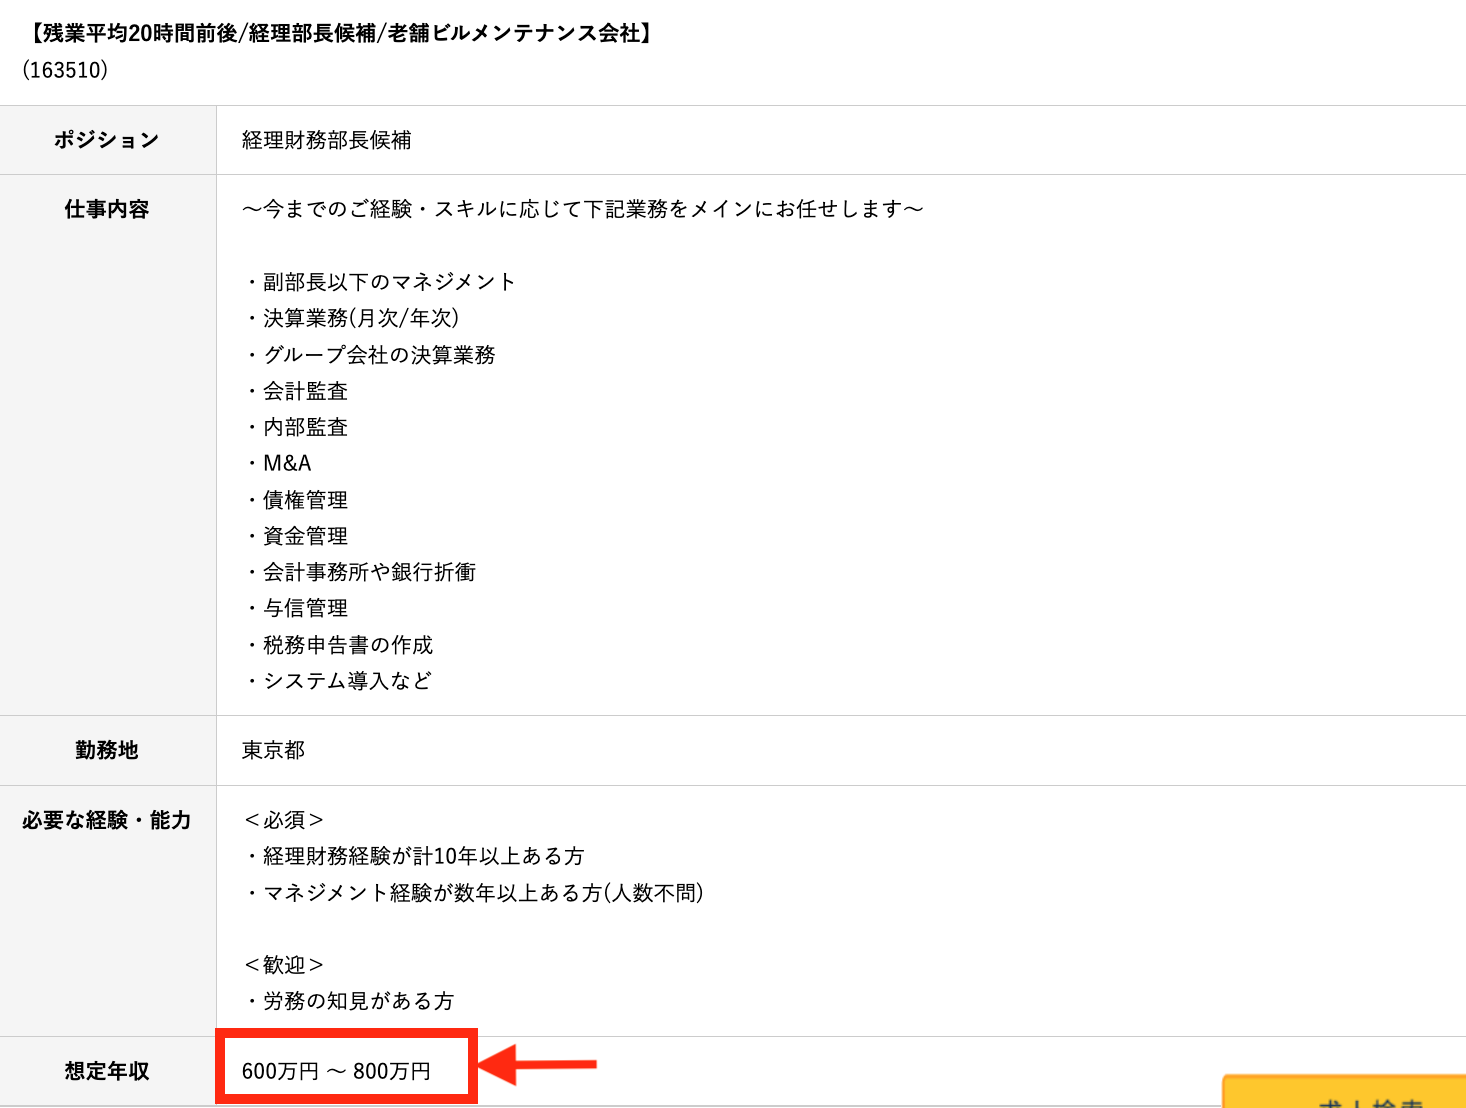Select the 想定年収 row label
The height and width of the screenshot is (1108, 1466).
(107, 1071)
